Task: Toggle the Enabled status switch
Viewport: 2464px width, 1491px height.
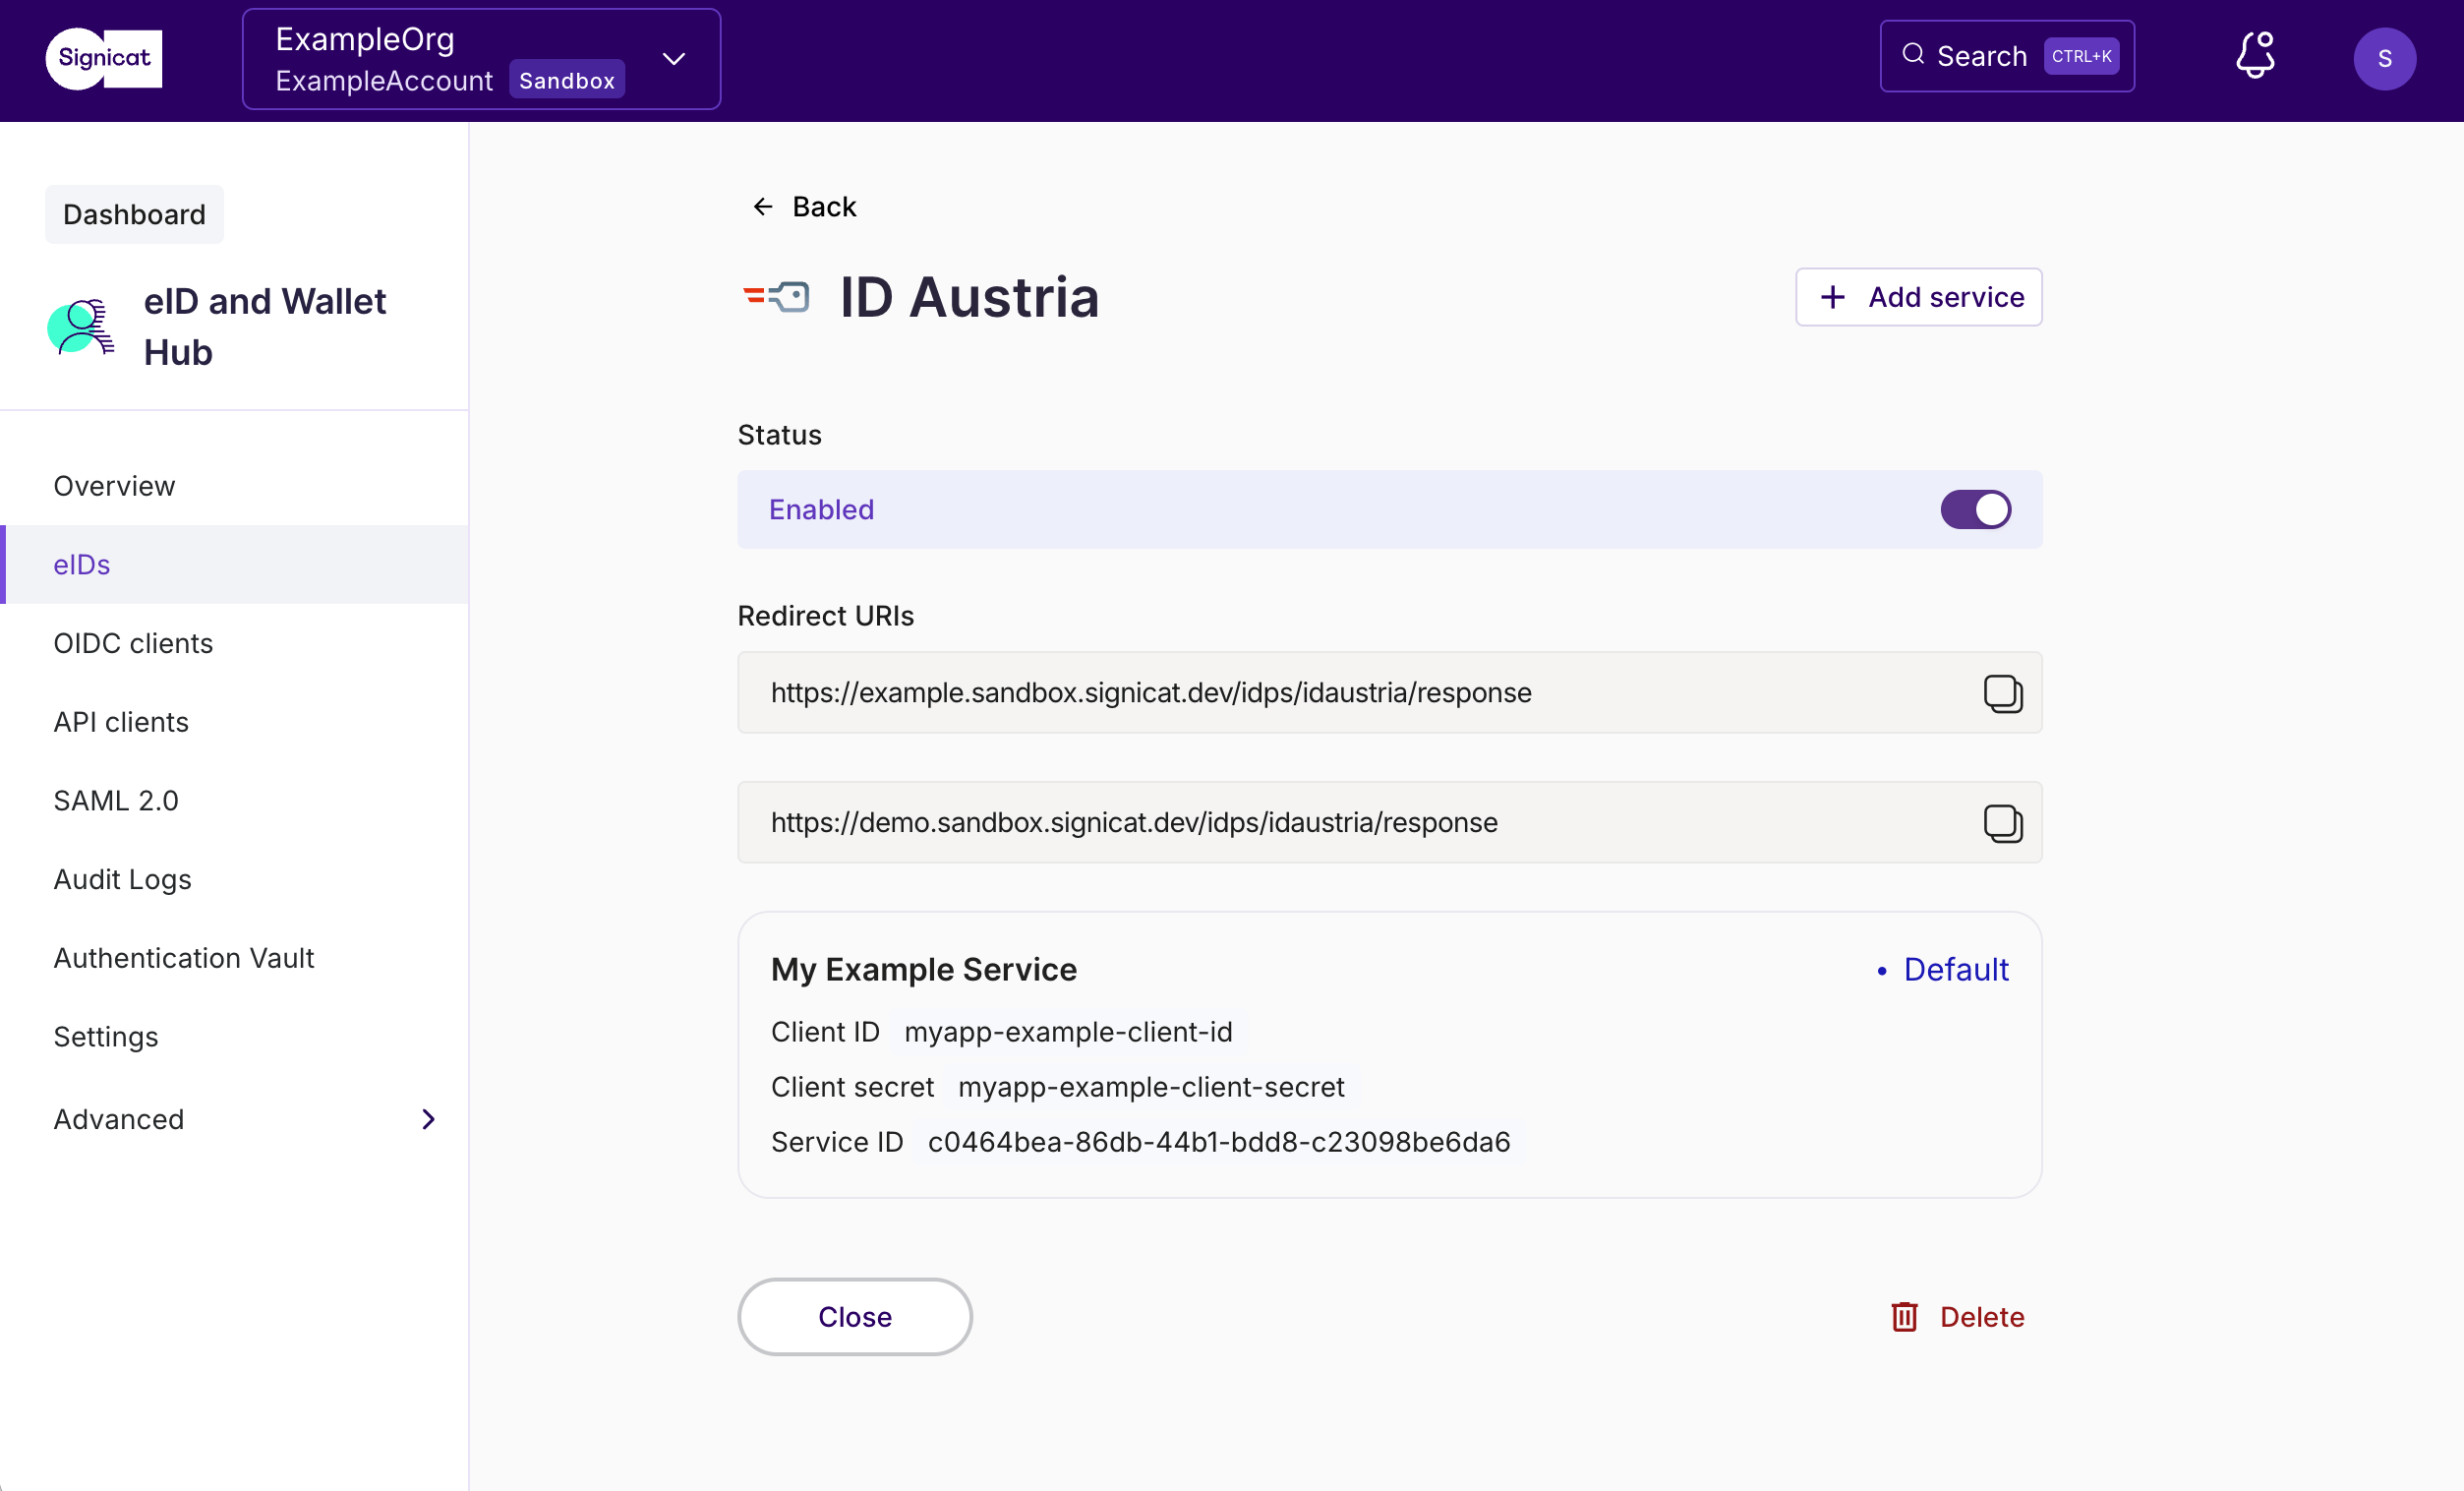Action: click(1975, 510)
